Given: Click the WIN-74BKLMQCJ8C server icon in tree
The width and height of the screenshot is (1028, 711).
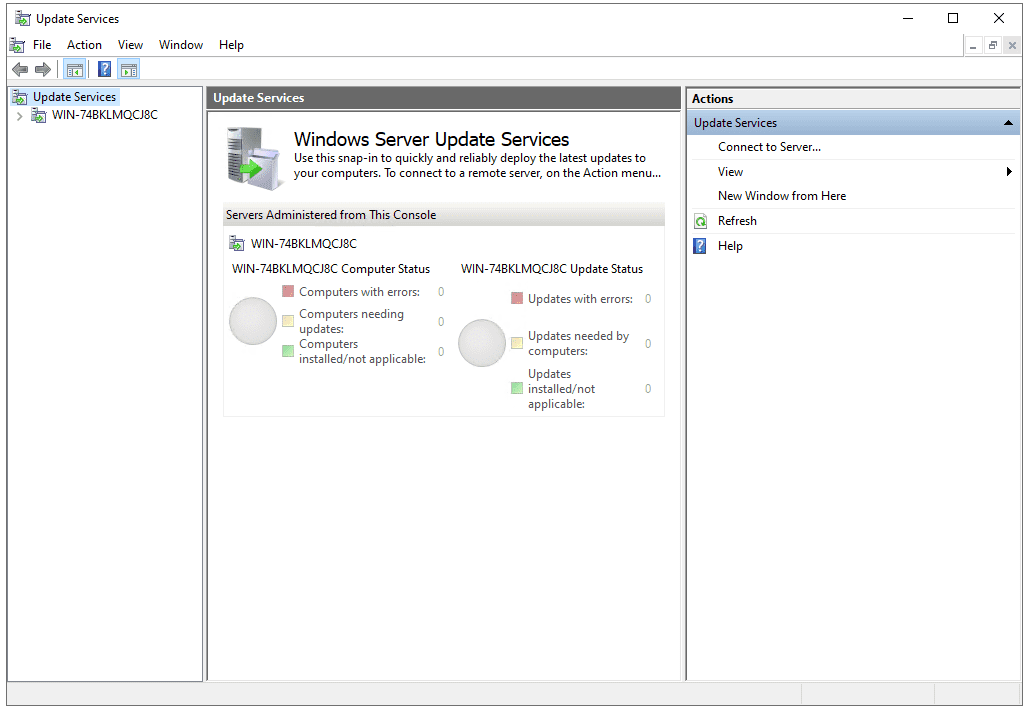Looking at the screenshot, I should [39, 115].
